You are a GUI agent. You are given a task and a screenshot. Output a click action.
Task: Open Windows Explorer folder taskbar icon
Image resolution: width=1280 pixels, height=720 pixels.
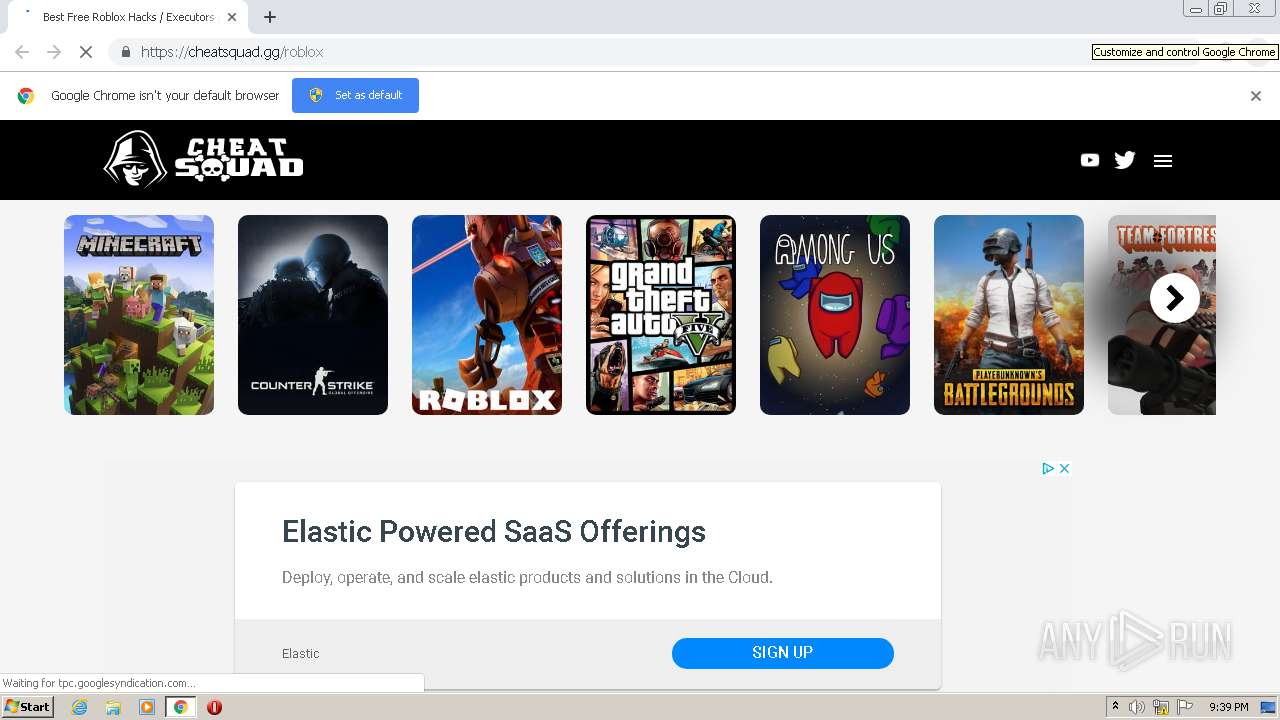[x=113, y=707]
